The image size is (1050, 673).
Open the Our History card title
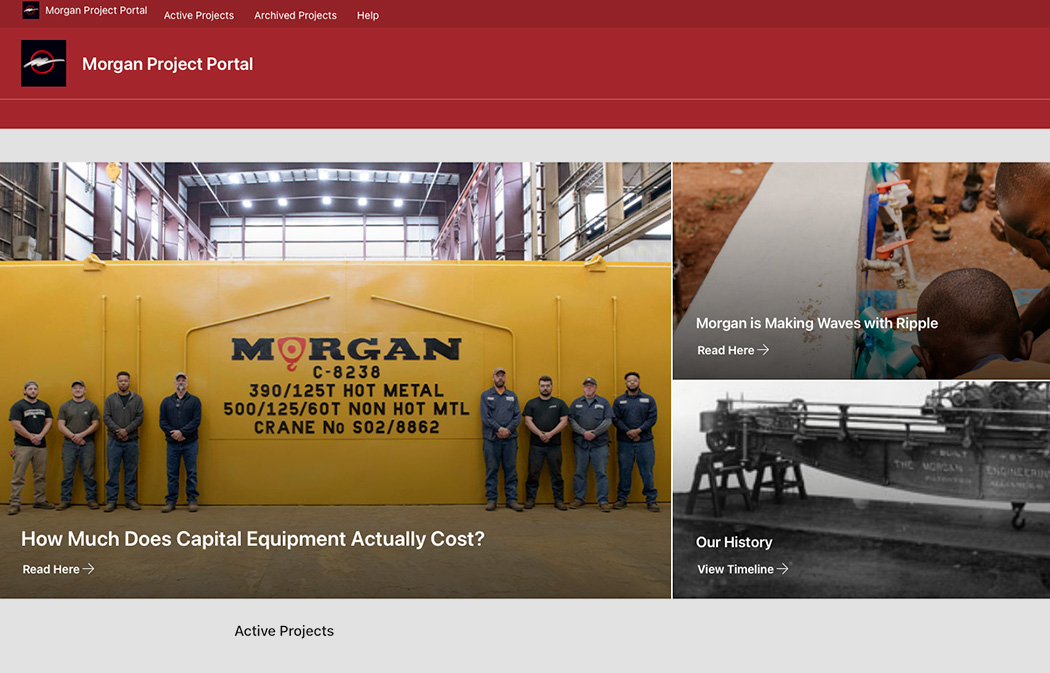pos(734,542)
